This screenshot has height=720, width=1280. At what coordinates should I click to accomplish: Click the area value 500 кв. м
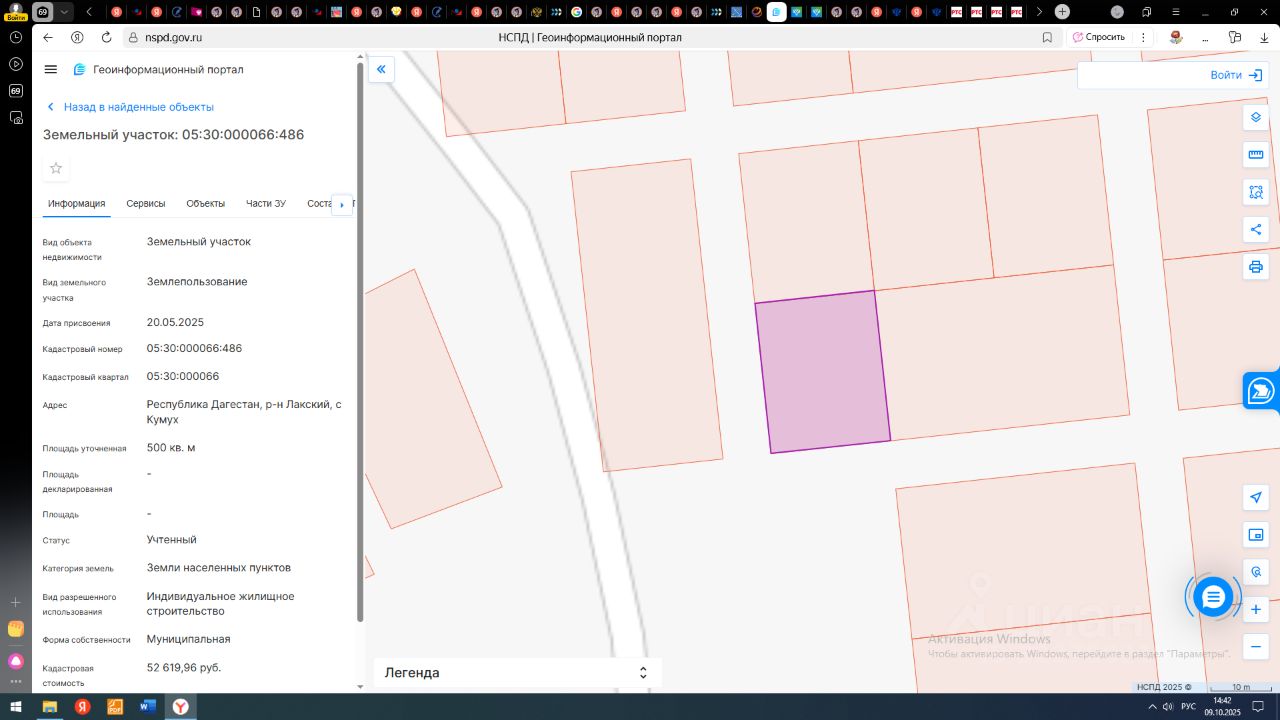(x=171, y=448)
